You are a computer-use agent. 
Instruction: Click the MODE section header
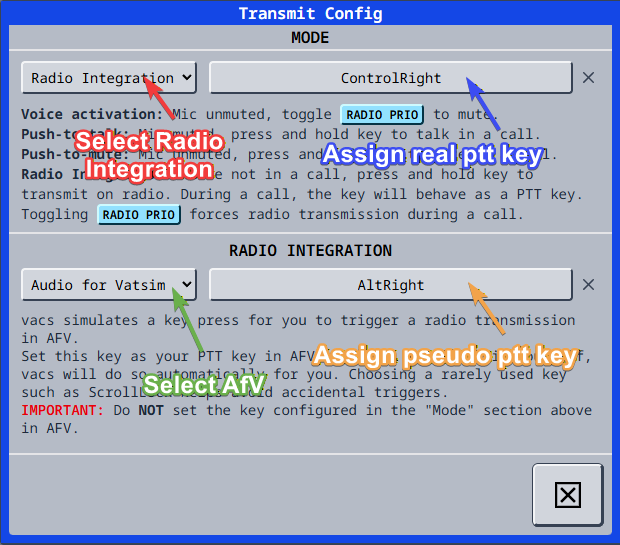(310, 38)
